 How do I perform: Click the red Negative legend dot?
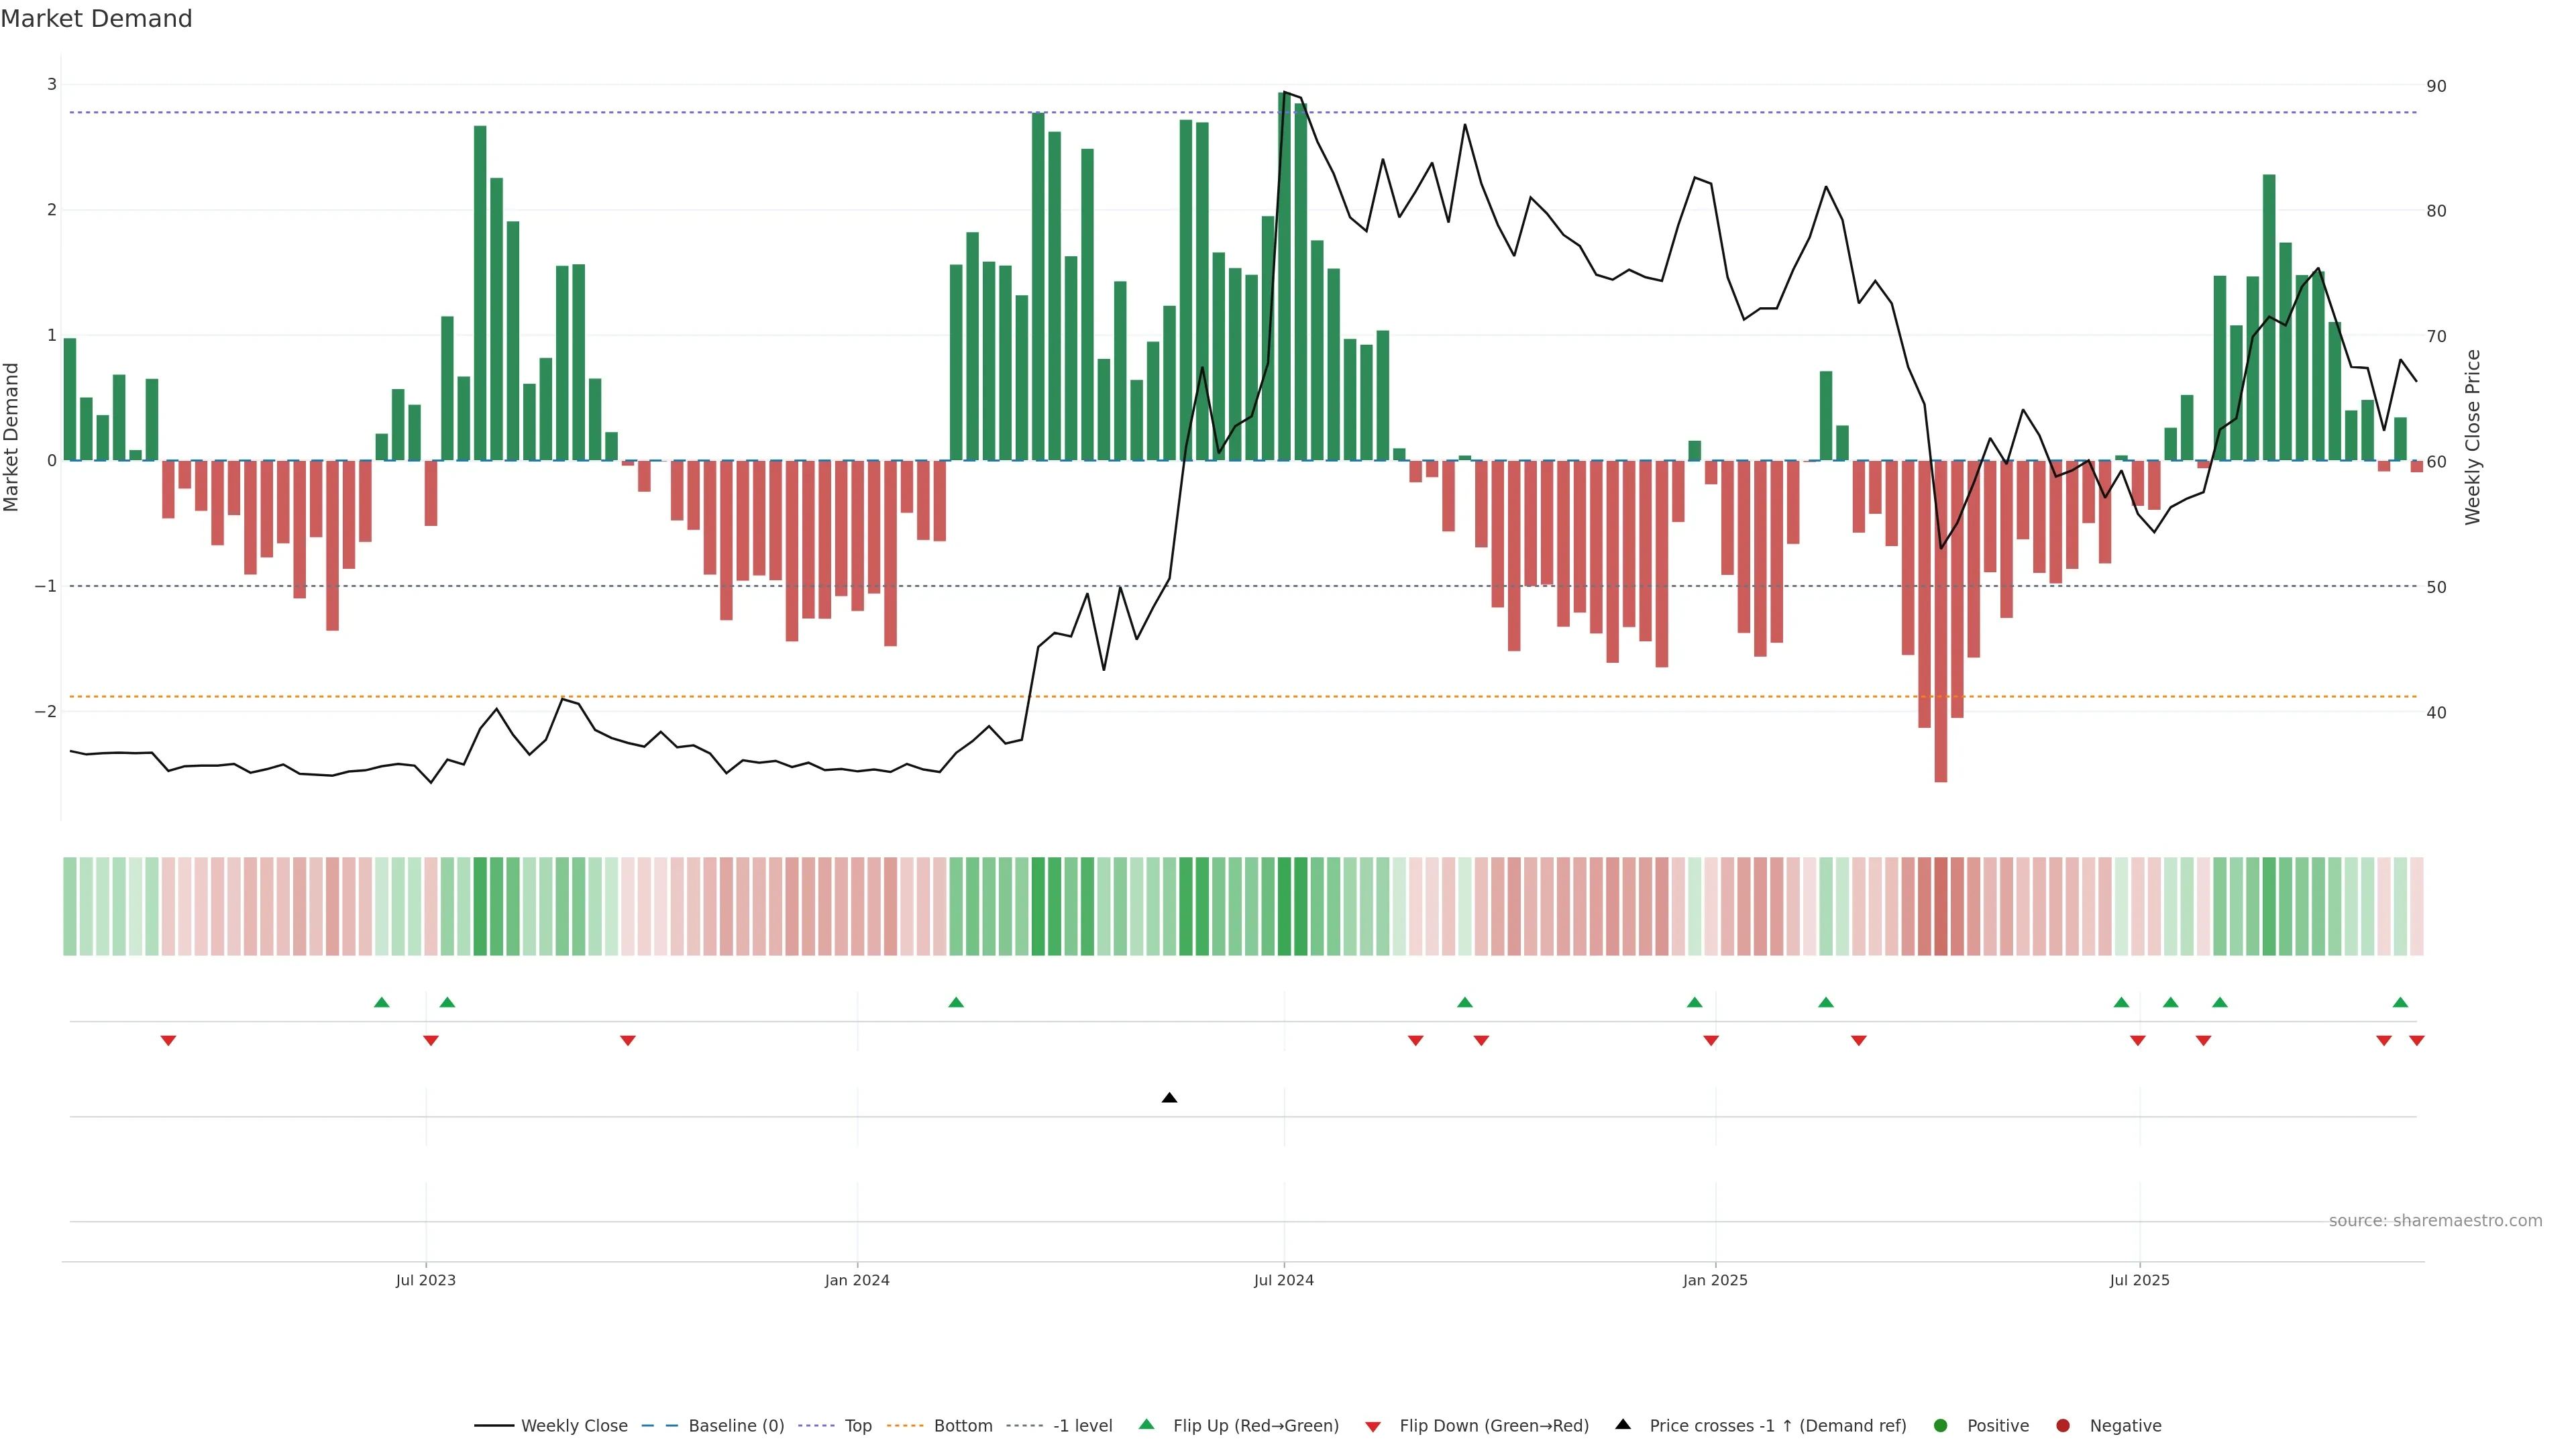point(2063,1425)
